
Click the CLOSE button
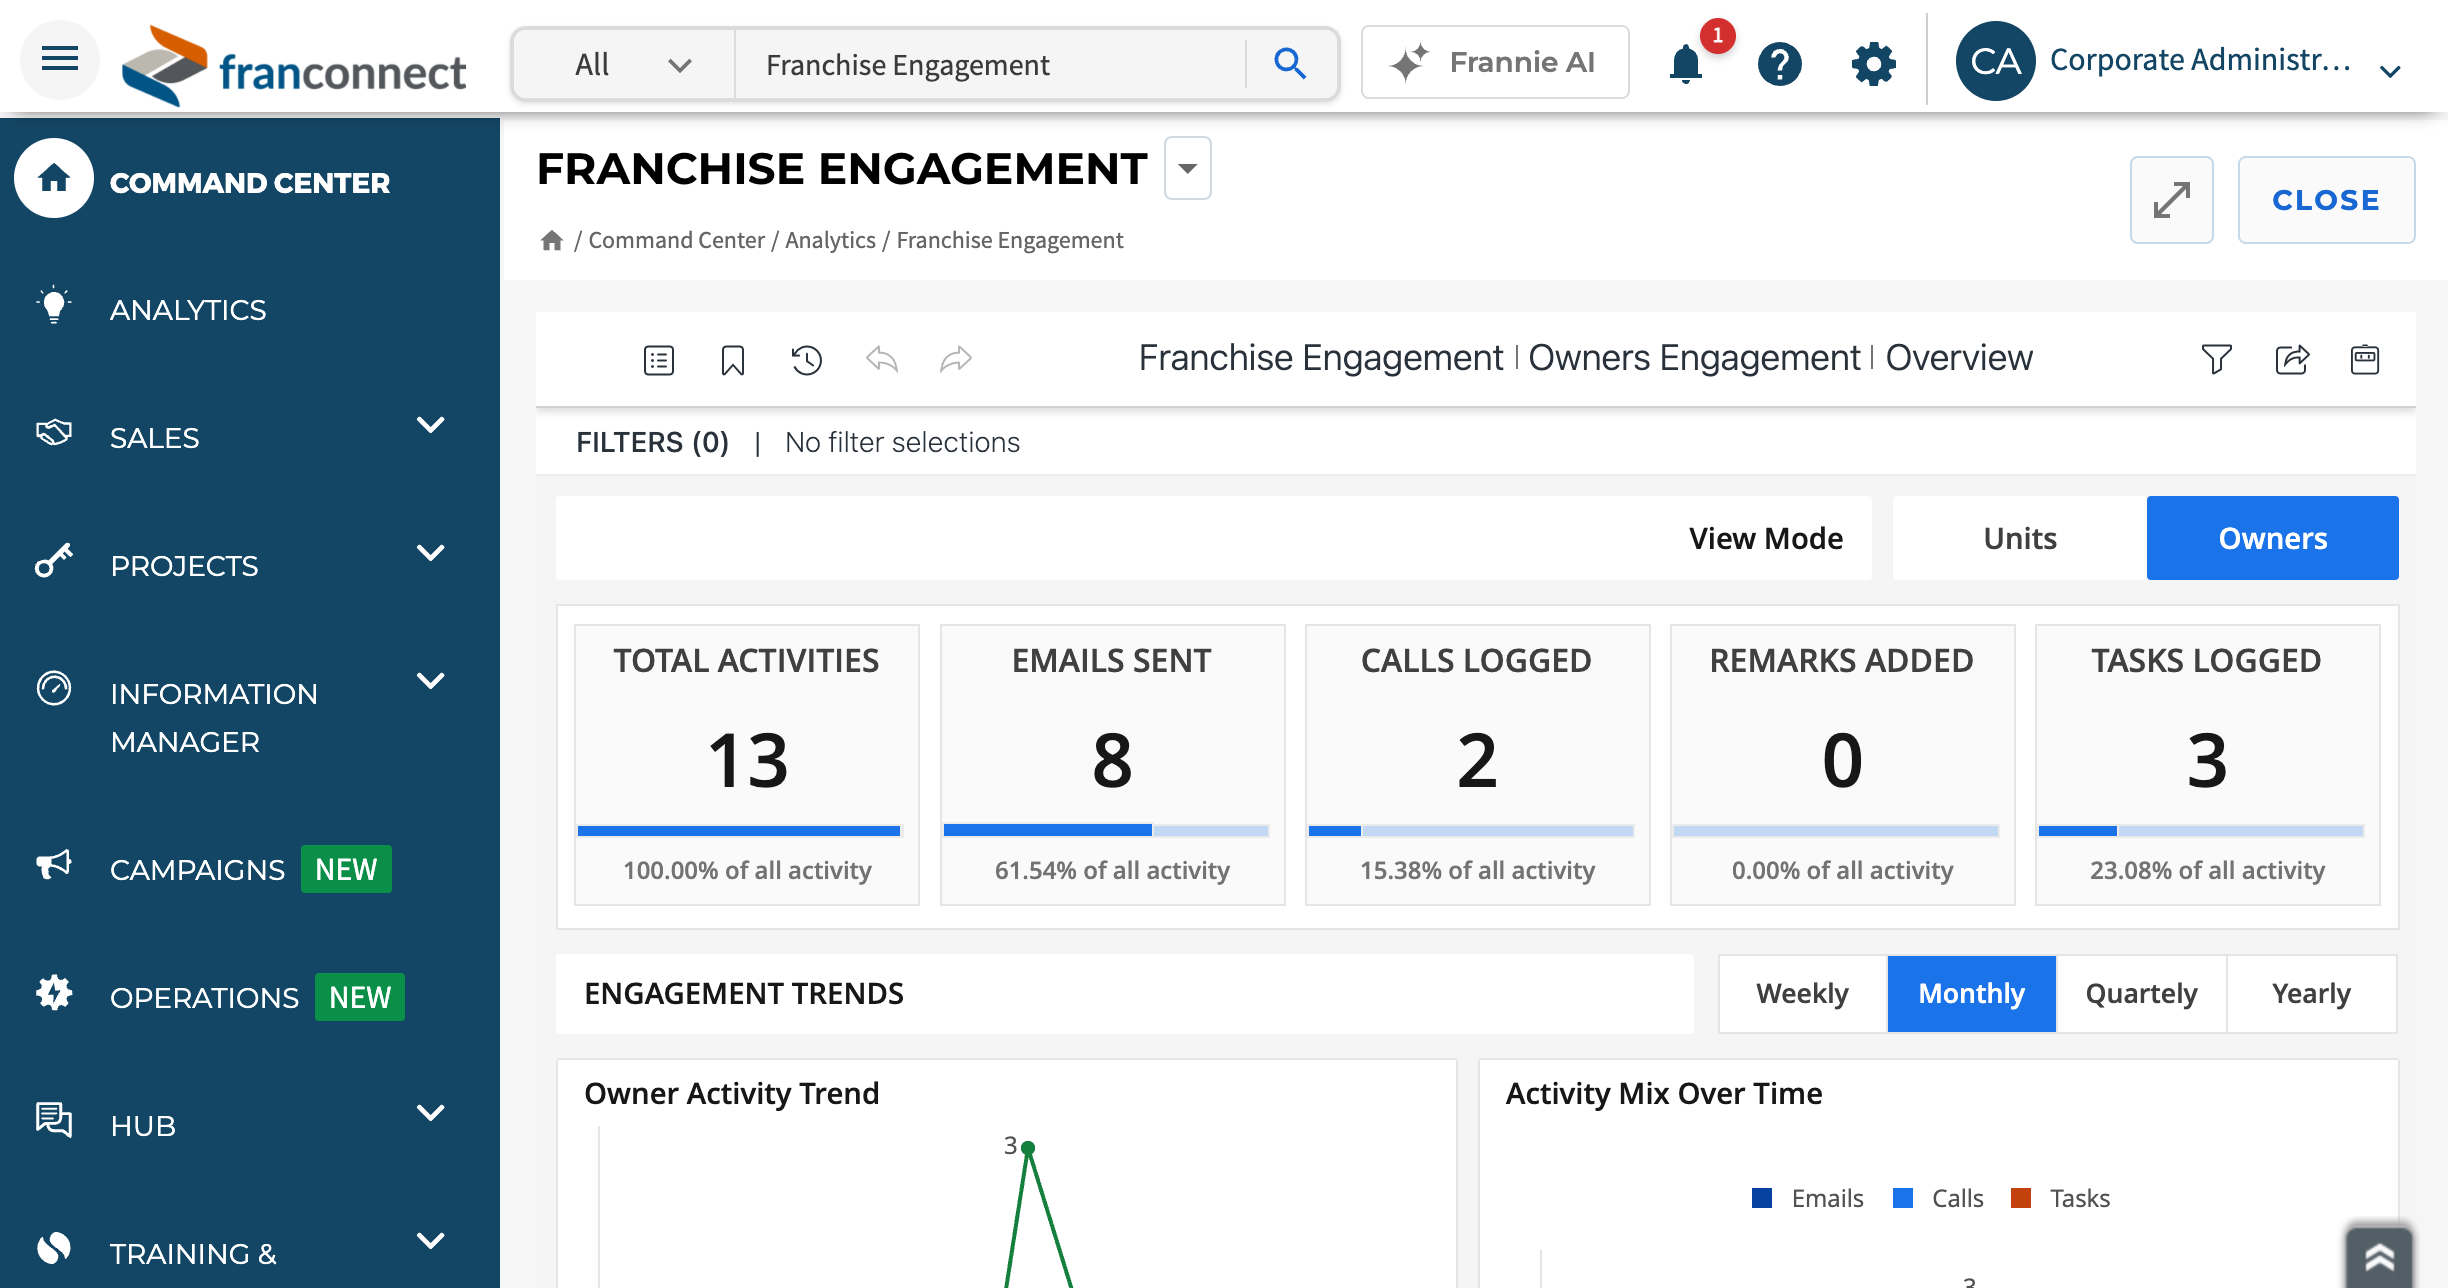pos(2326,200)
